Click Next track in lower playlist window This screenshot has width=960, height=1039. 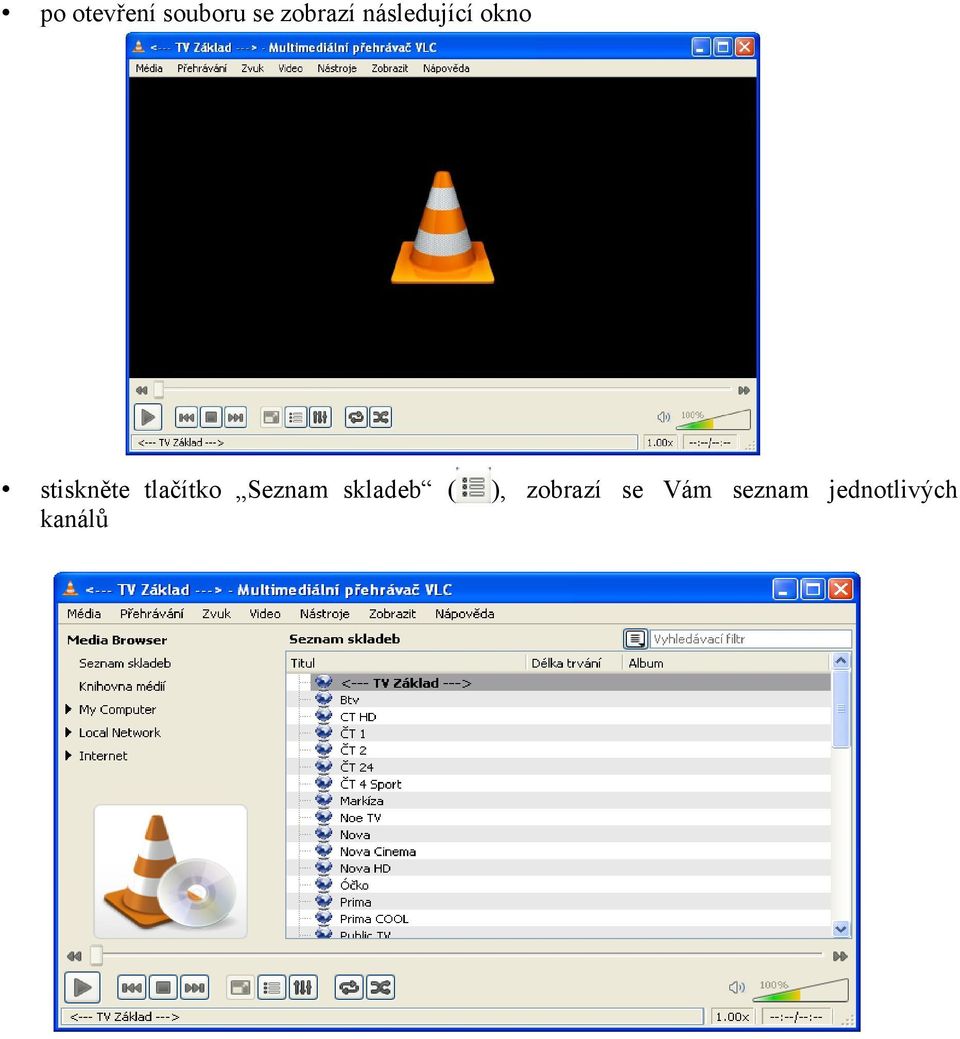[194, 988]
